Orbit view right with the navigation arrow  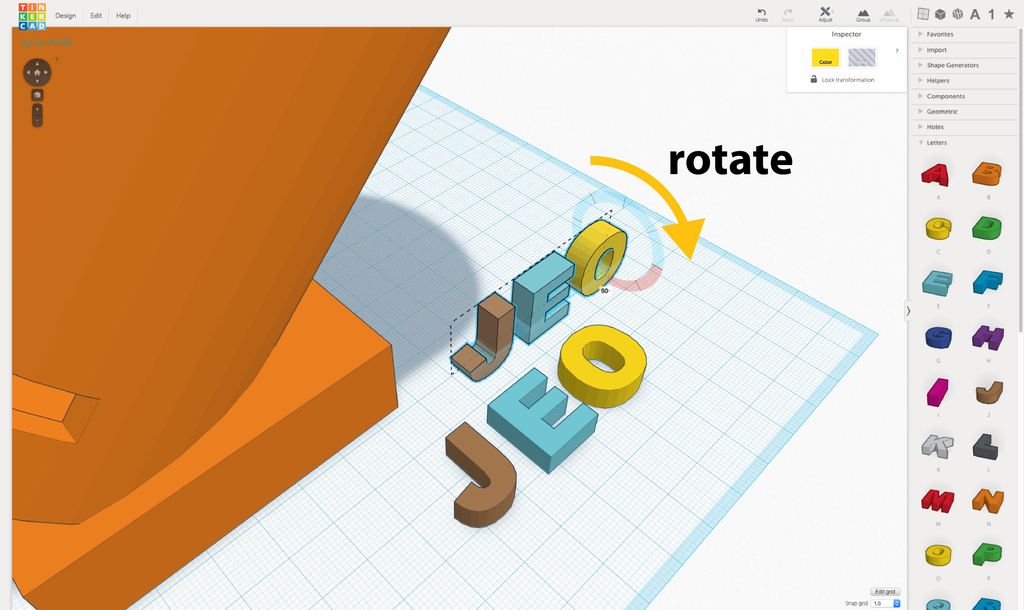click(46, 72)
